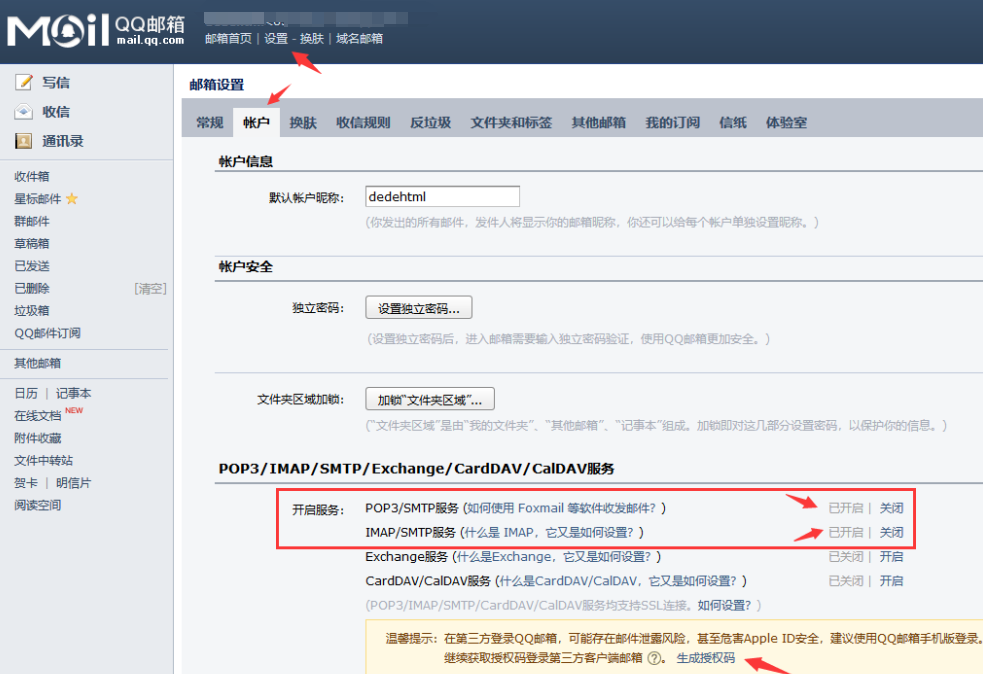Click the 换肤 link in the header
983x674 pixels.
click(x=312, y=39)
